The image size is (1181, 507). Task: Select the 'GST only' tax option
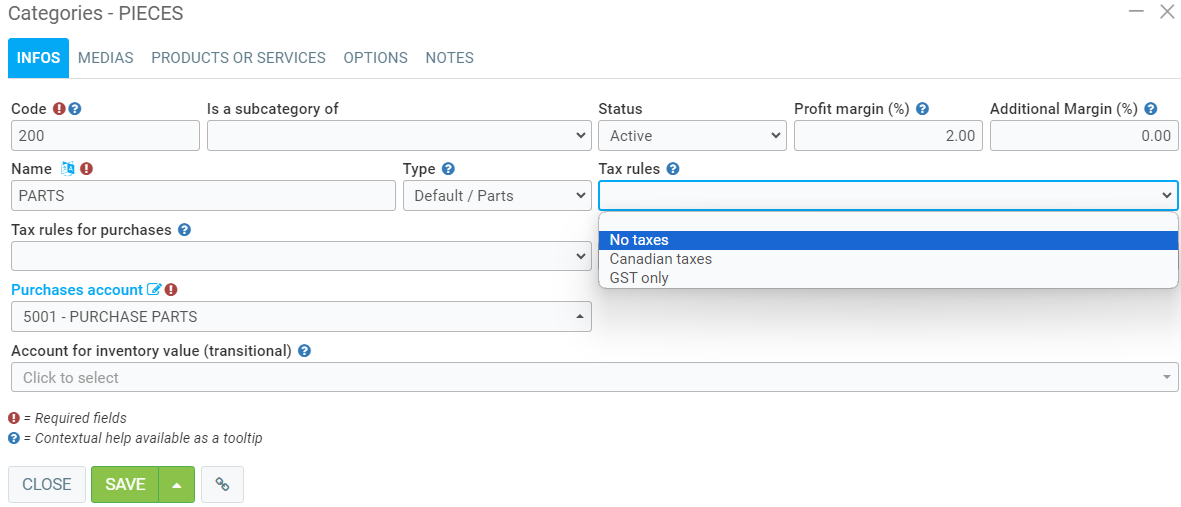point(639,278)
